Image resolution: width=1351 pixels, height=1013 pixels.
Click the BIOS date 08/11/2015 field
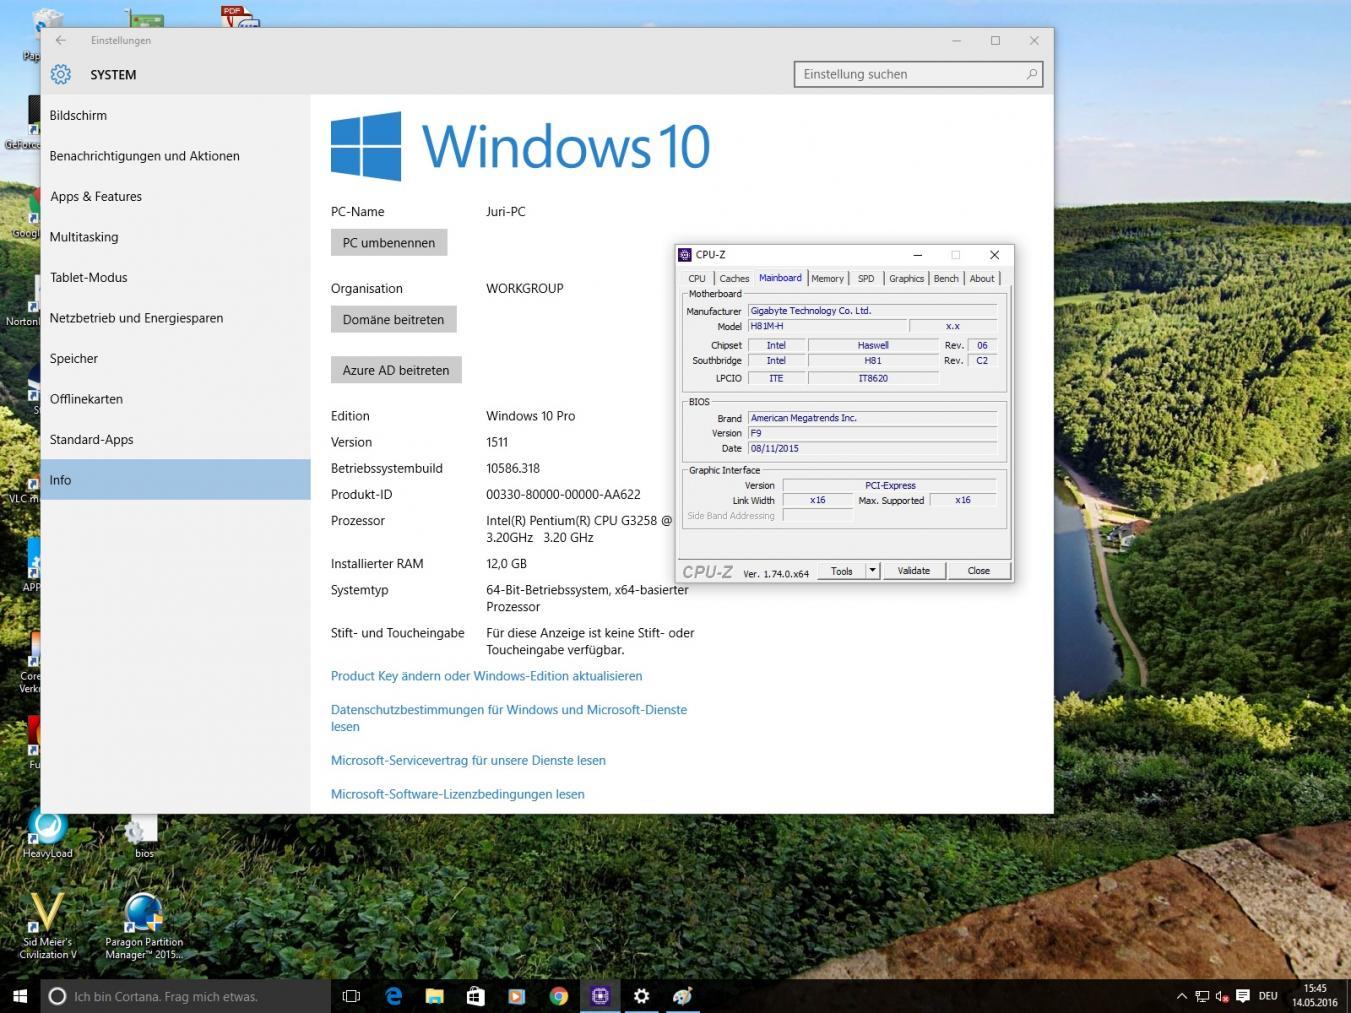pyautogui.click(x=872, y=448)
